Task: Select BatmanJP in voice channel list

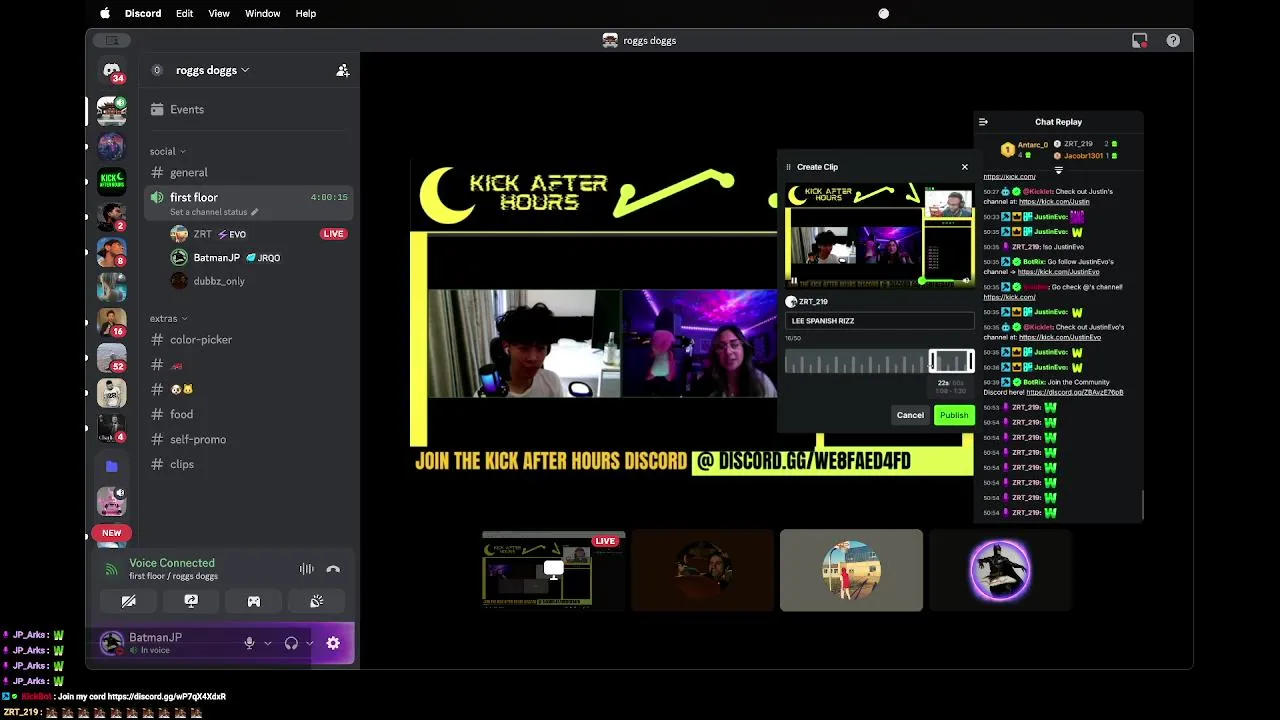Action: [259, 257]
